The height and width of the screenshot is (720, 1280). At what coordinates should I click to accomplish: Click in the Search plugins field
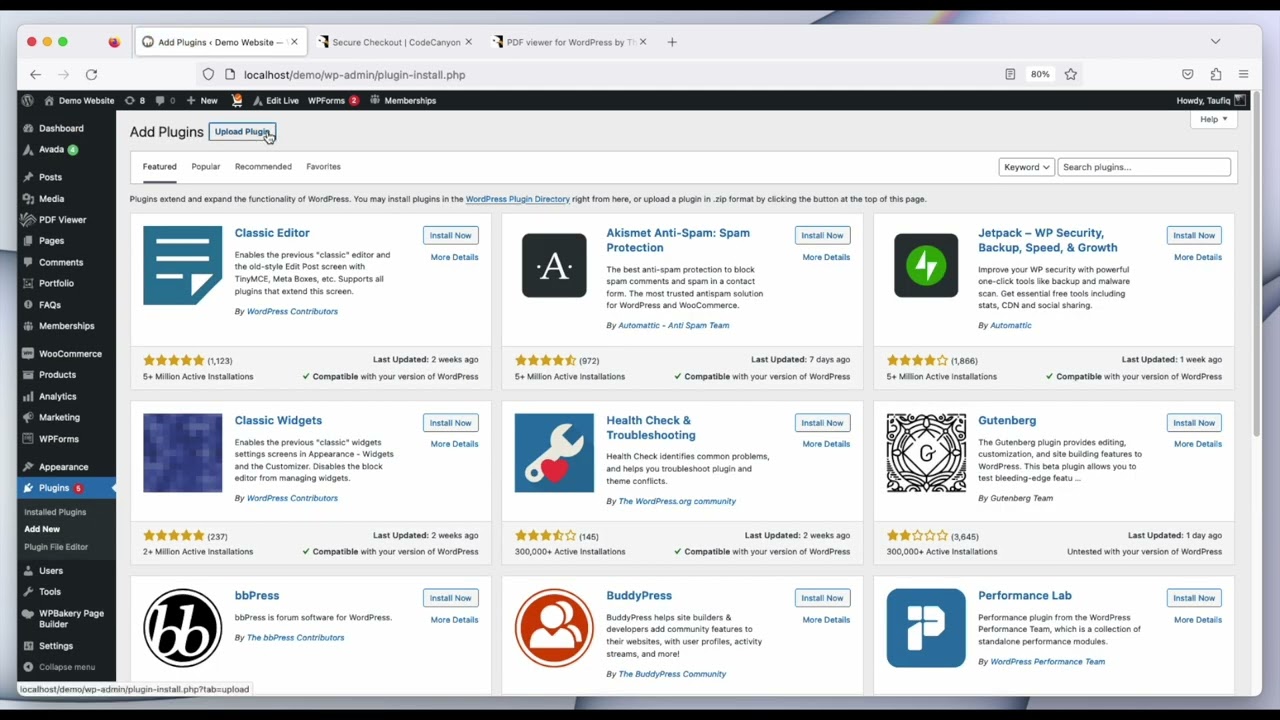pos(1144,167)
